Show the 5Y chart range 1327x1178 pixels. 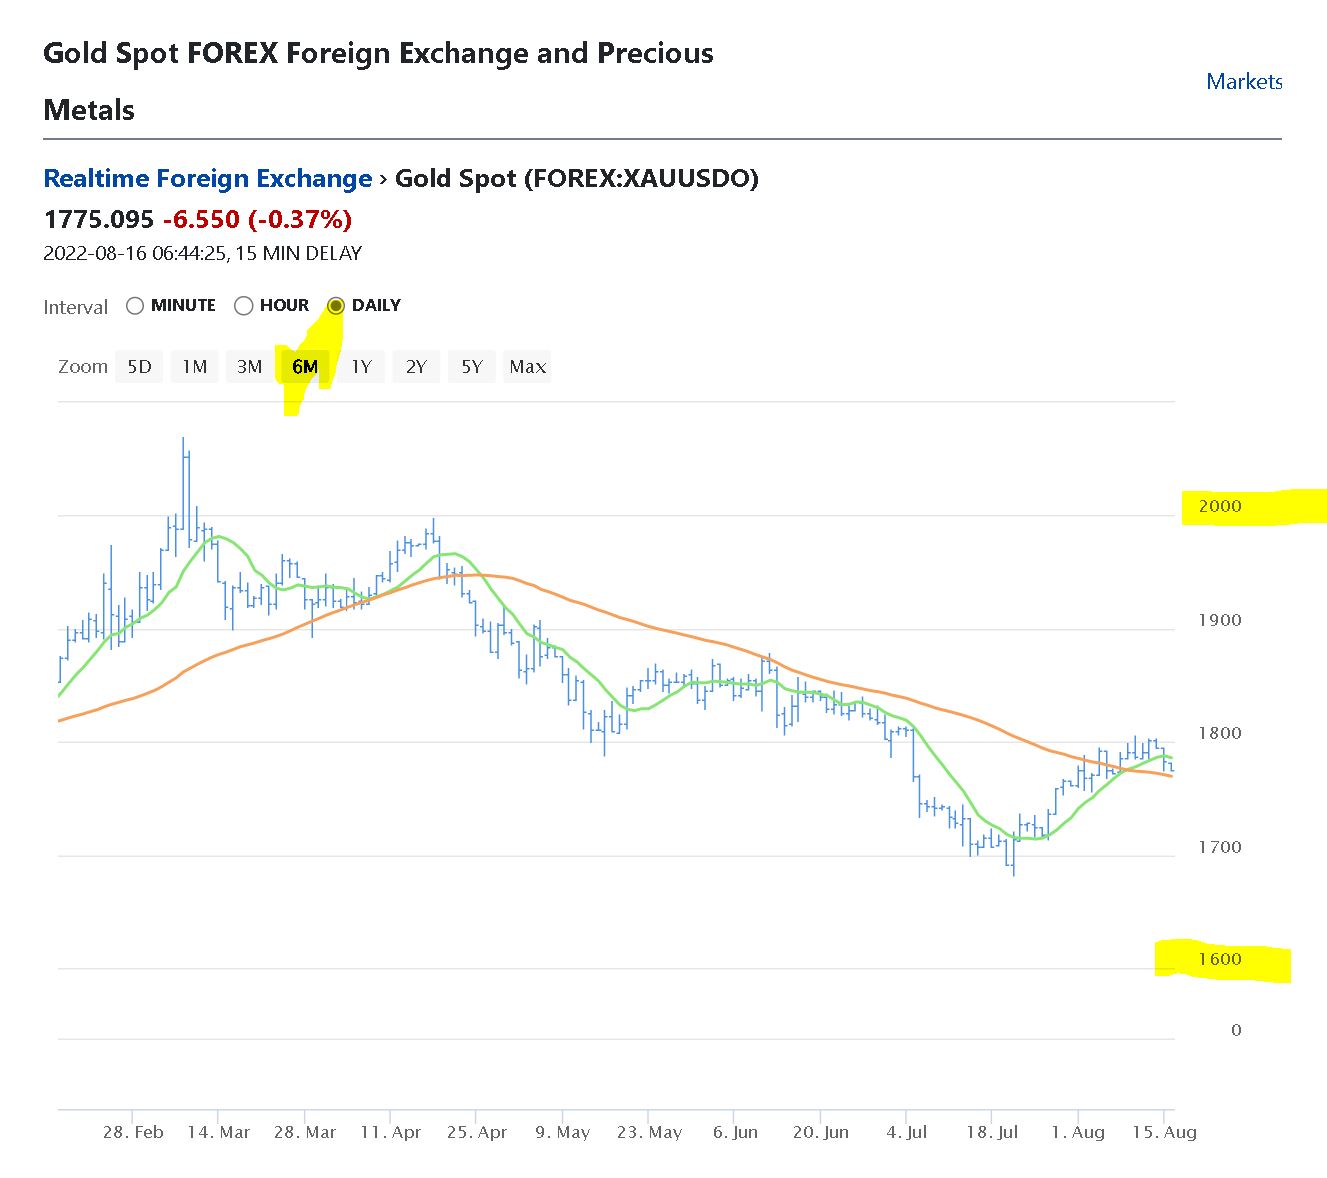pos(472,367)
